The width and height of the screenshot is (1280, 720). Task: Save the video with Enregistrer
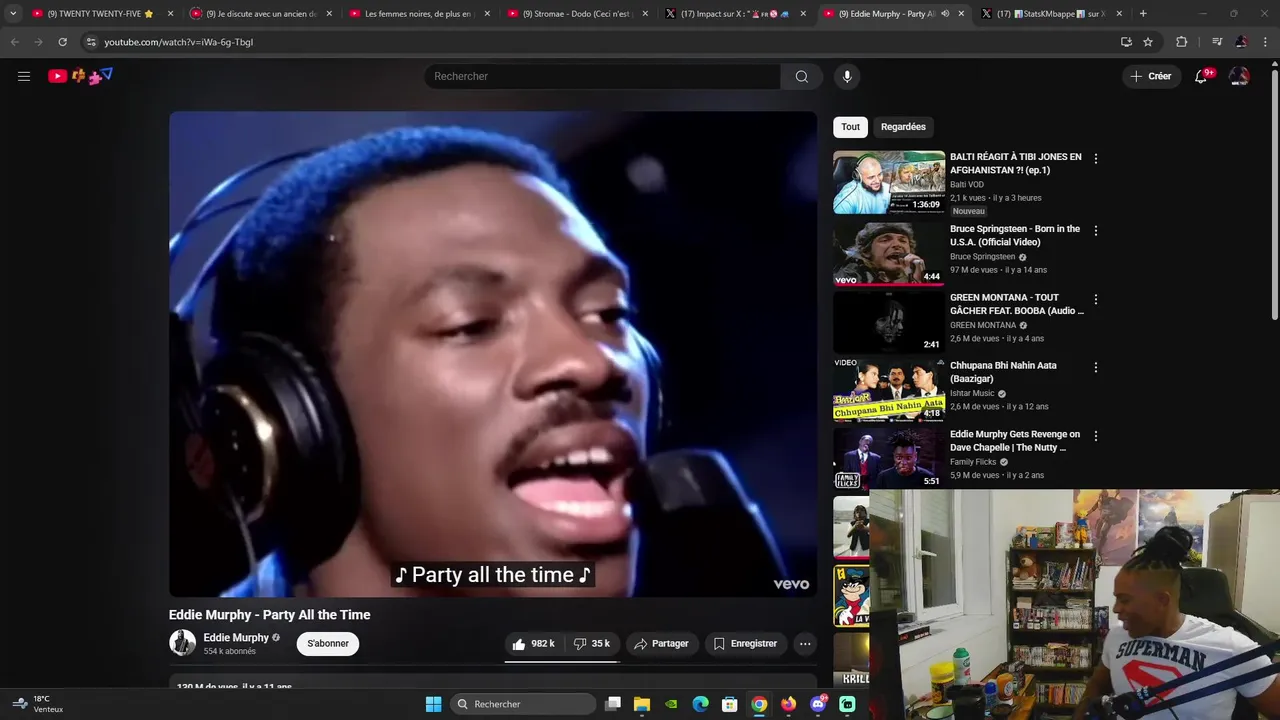[x=744, y=644]
